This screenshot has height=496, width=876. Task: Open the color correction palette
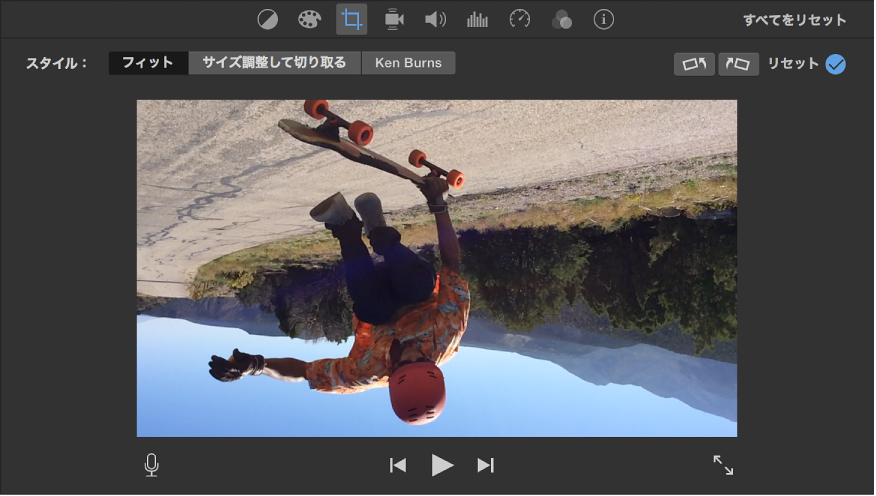309,19
